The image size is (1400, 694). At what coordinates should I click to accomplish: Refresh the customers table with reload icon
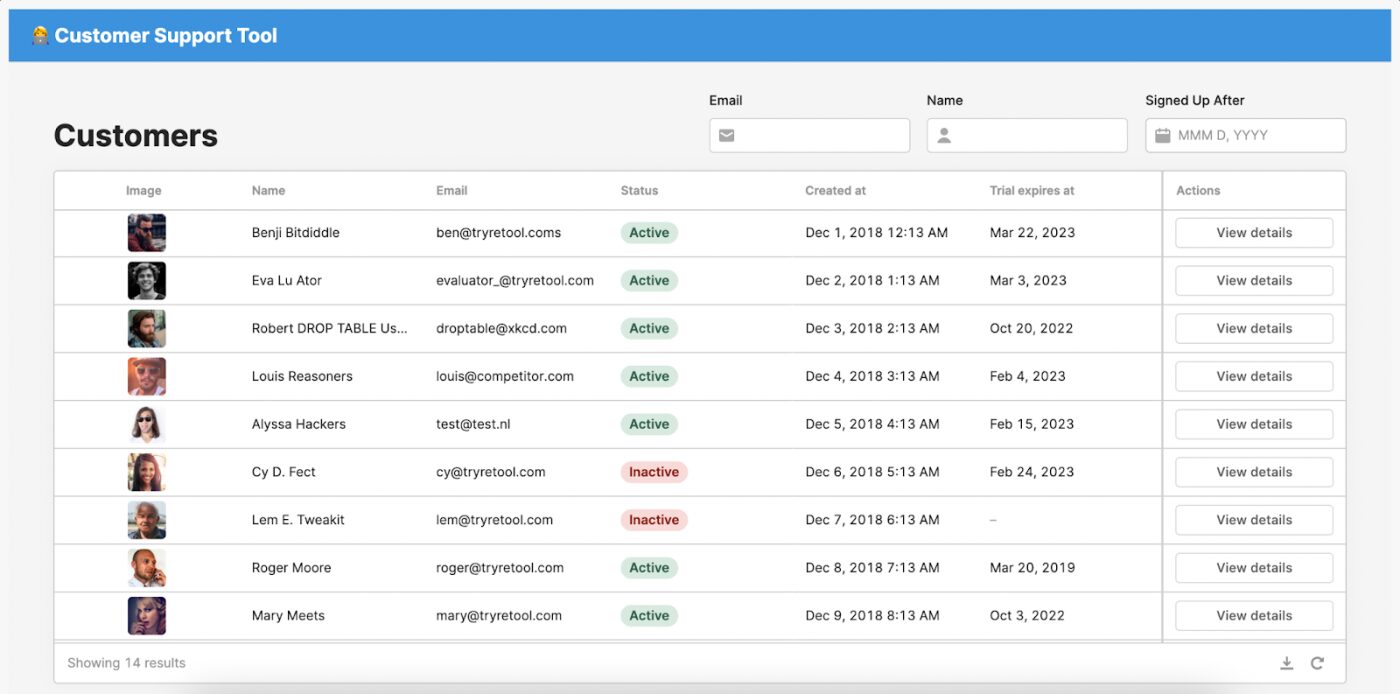pos(1318,663)
